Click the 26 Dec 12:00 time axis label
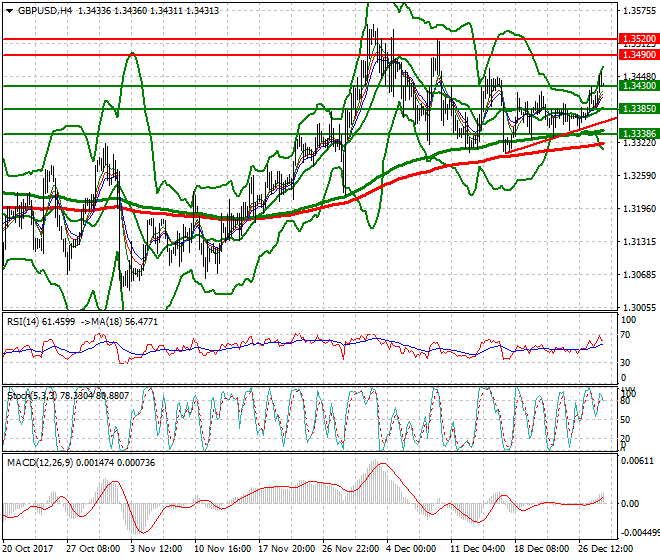This screenshot has width=660, height=560. (x=606, y=549)
